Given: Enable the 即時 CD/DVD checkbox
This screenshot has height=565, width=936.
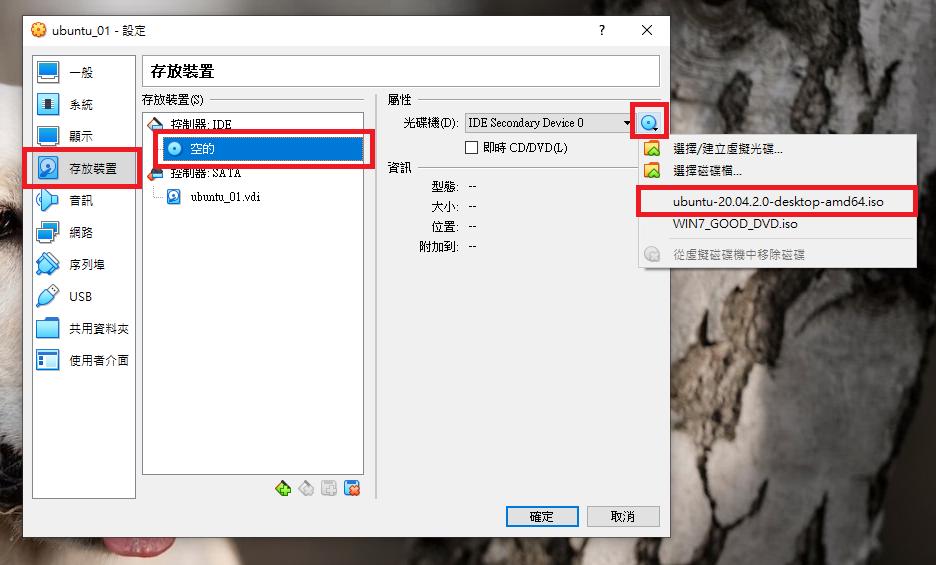Looking at the screenshot, I should (472, 148).
